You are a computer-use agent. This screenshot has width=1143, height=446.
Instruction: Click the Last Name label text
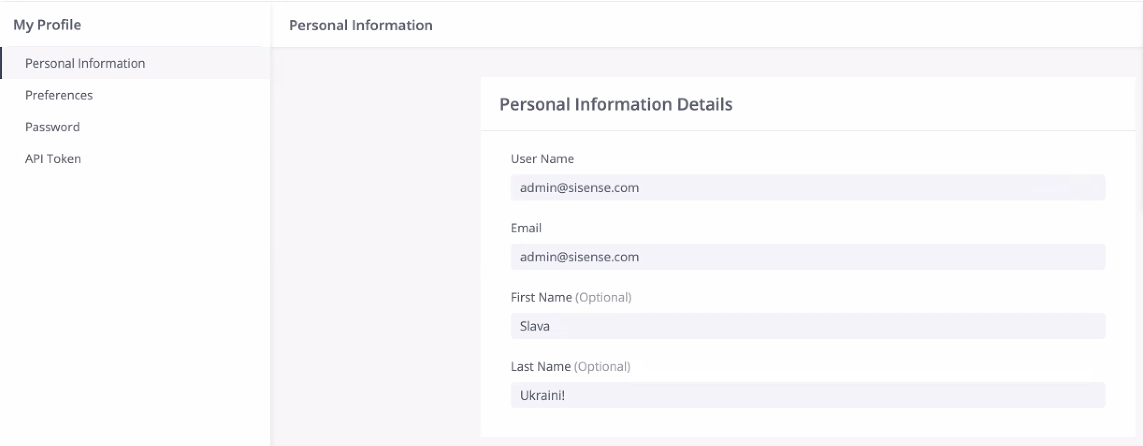pos(541,367)
